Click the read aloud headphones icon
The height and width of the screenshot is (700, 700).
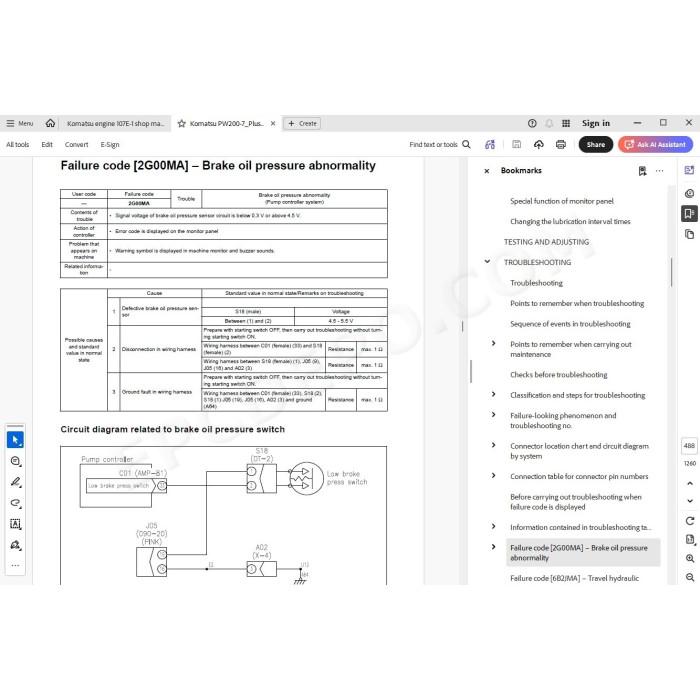tap(490, 145)
